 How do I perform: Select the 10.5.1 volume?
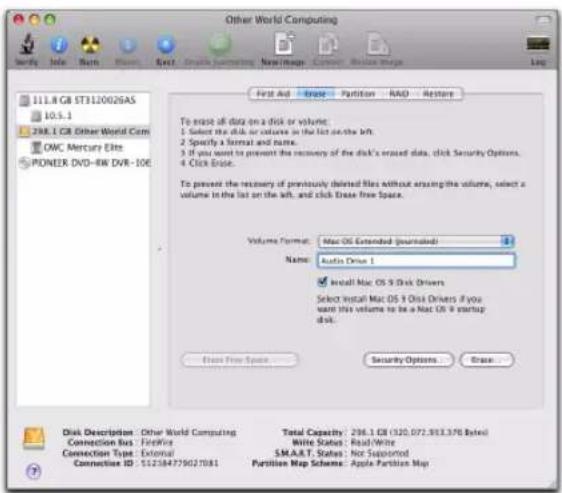pos(84,116)
